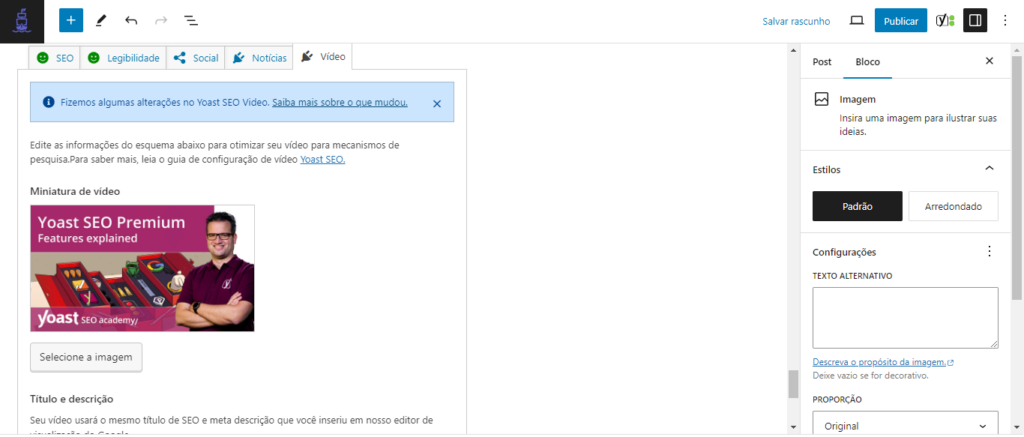Switch to the Social tab
The width and height of the screenshot is (1024, 437).
[x=196, y=57]
